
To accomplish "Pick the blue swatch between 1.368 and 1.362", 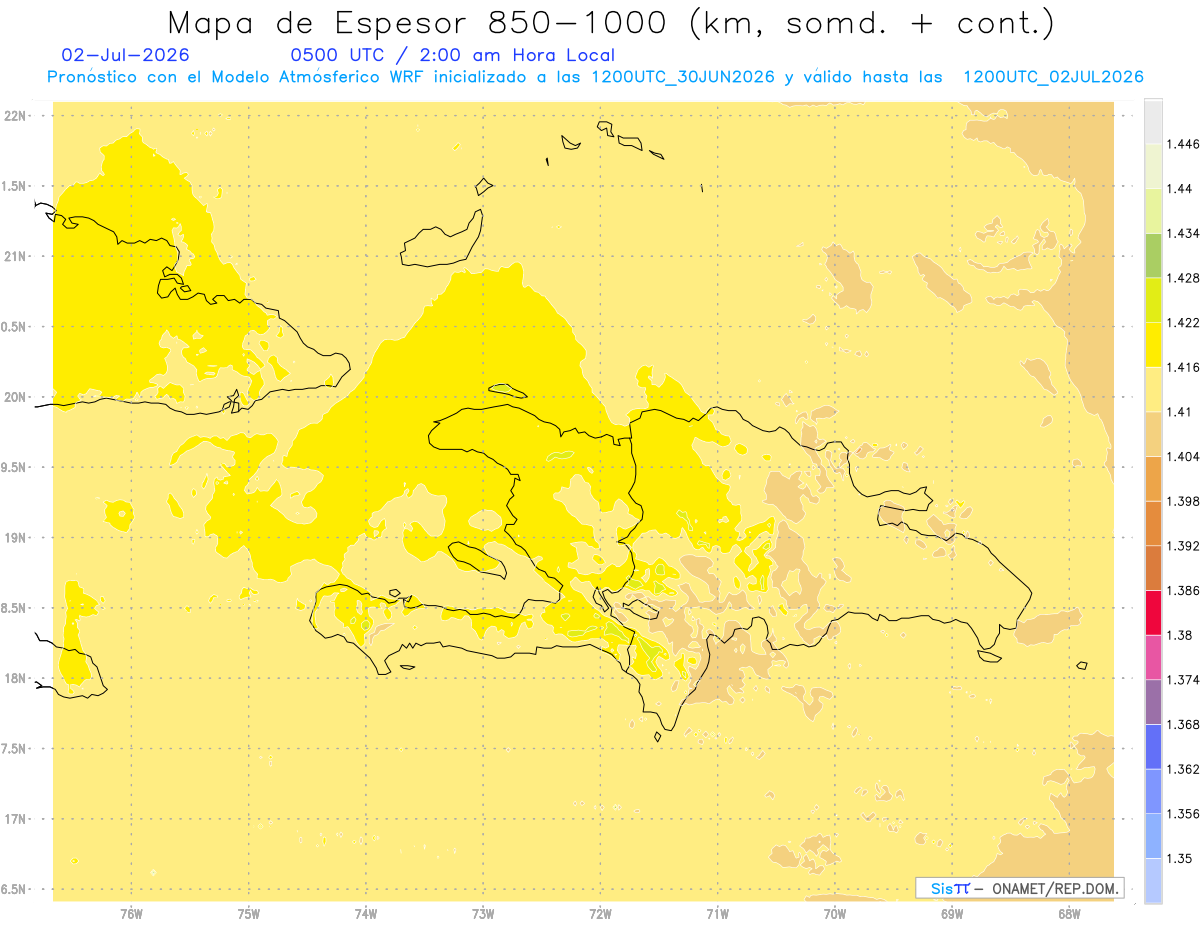I will (1153, 747).
